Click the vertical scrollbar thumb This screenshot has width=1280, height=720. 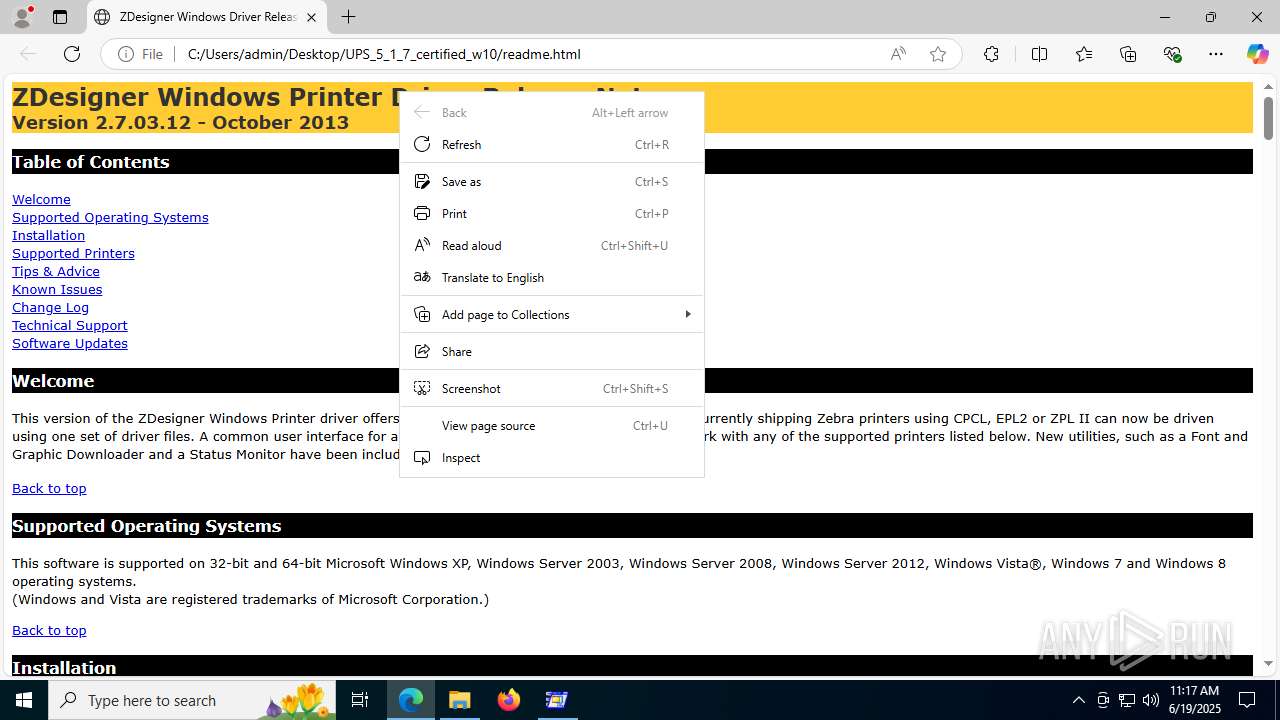pyautogui.click(x=1268, y=118)
